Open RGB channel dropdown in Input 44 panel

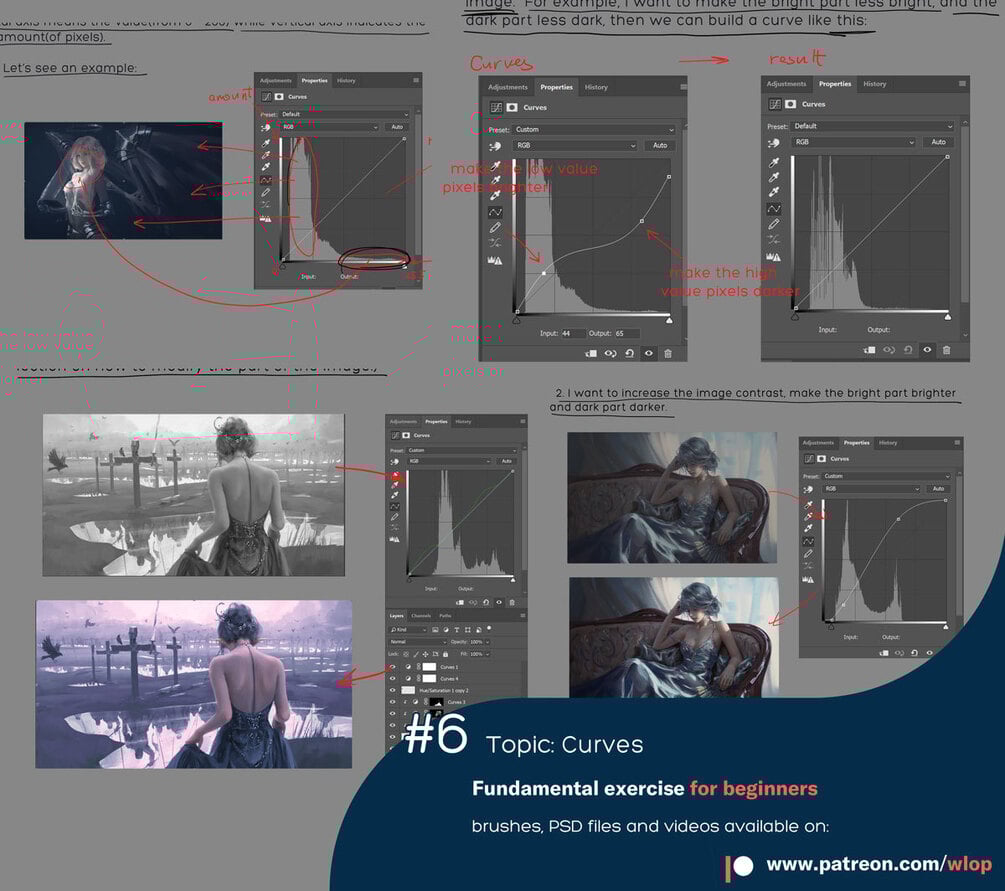[575, 146]
